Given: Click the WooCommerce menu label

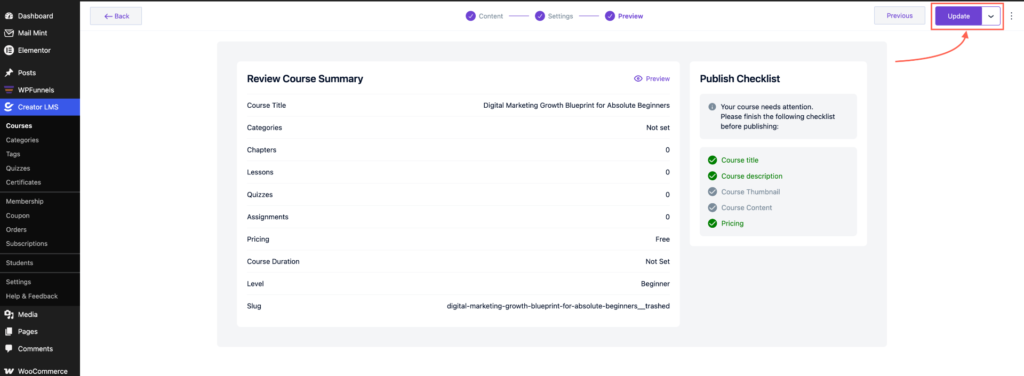Looking at the screenshot, I should [x=43, y=371].
